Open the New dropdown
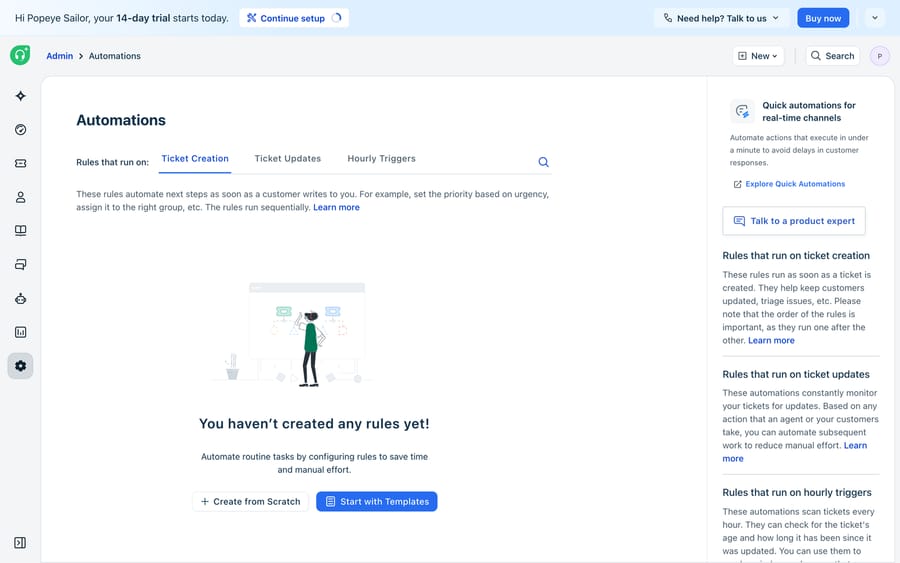900x563 pixels. (x=758, y=56)
